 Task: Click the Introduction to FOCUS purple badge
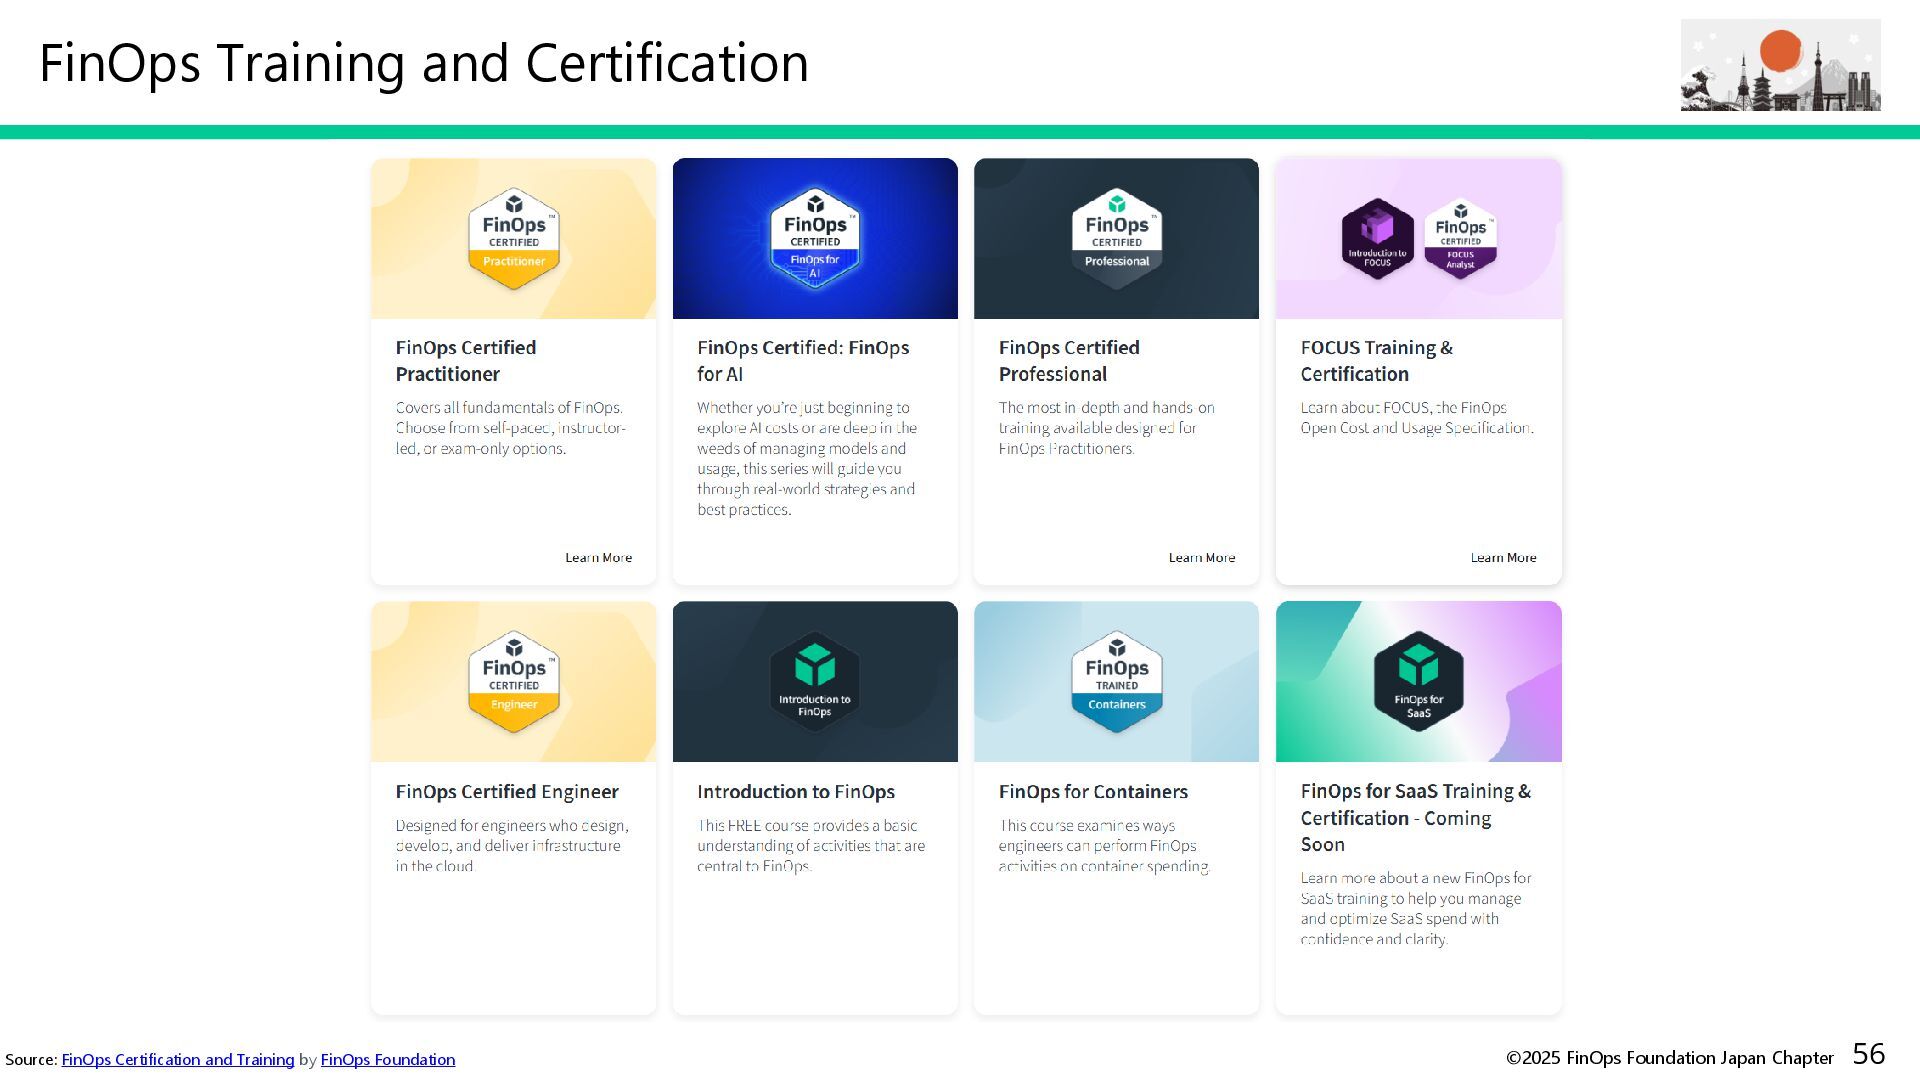(1377, 238)
